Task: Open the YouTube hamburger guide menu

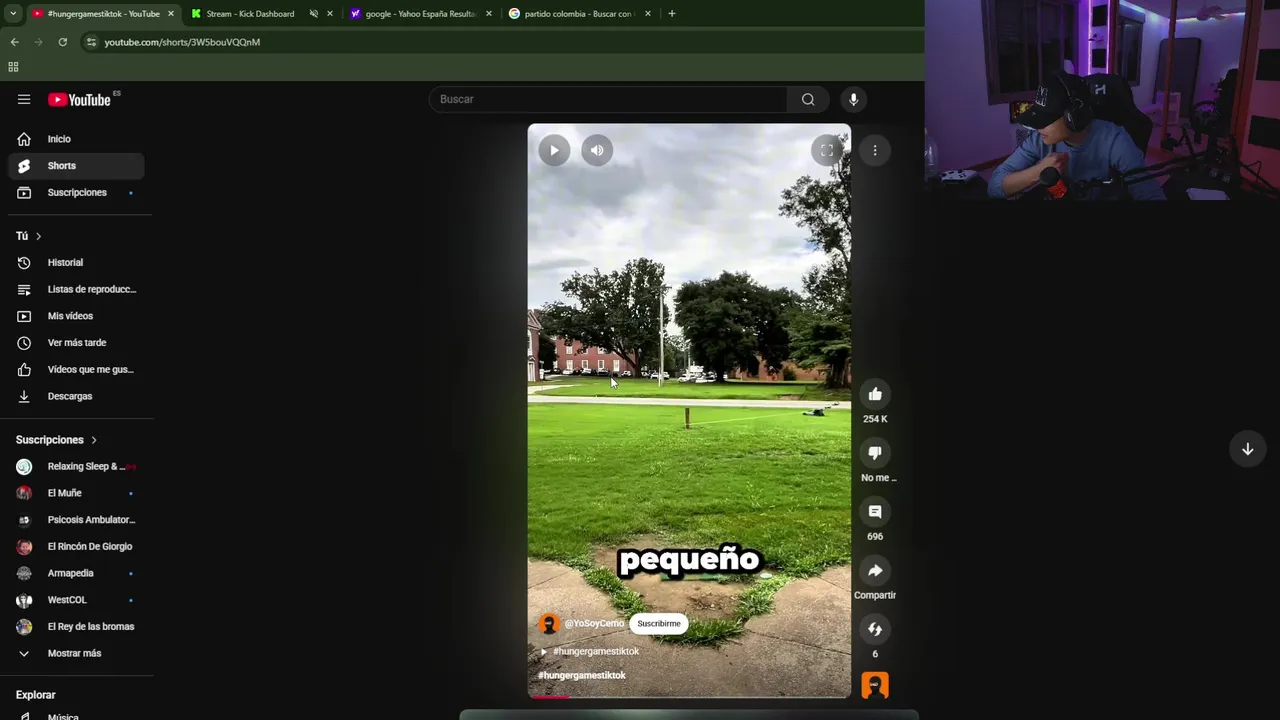Action: tap(24, 99)
